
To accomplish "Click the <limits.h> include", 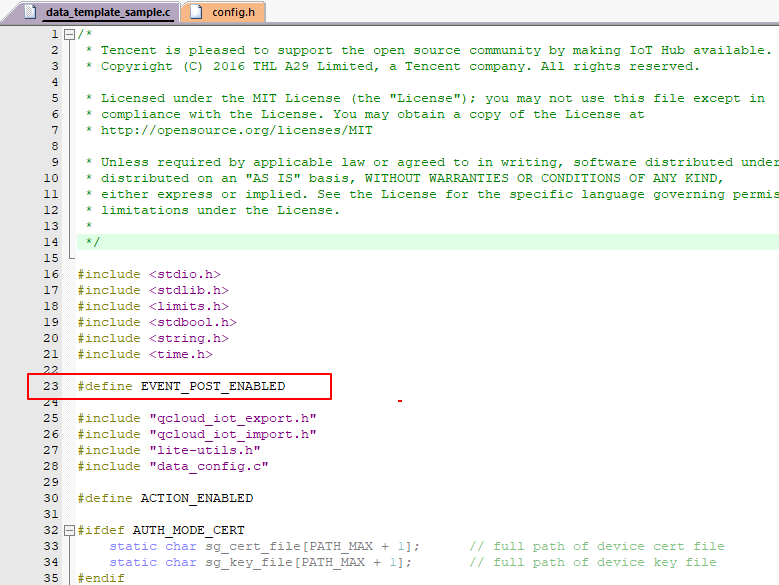I will coord(189,306).
